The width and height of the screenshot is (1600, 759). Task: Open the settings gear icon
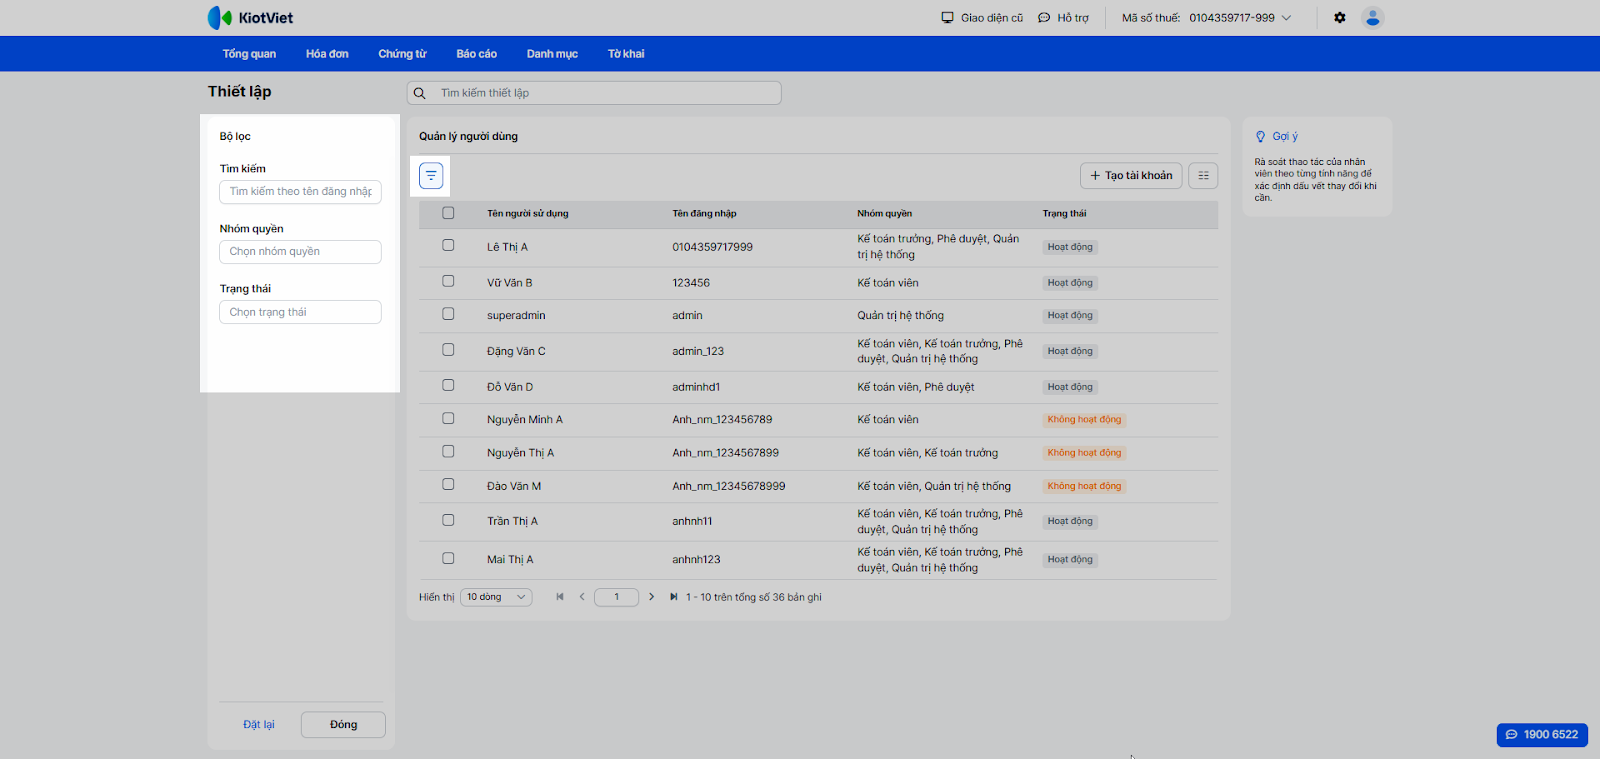point(1340,18)
